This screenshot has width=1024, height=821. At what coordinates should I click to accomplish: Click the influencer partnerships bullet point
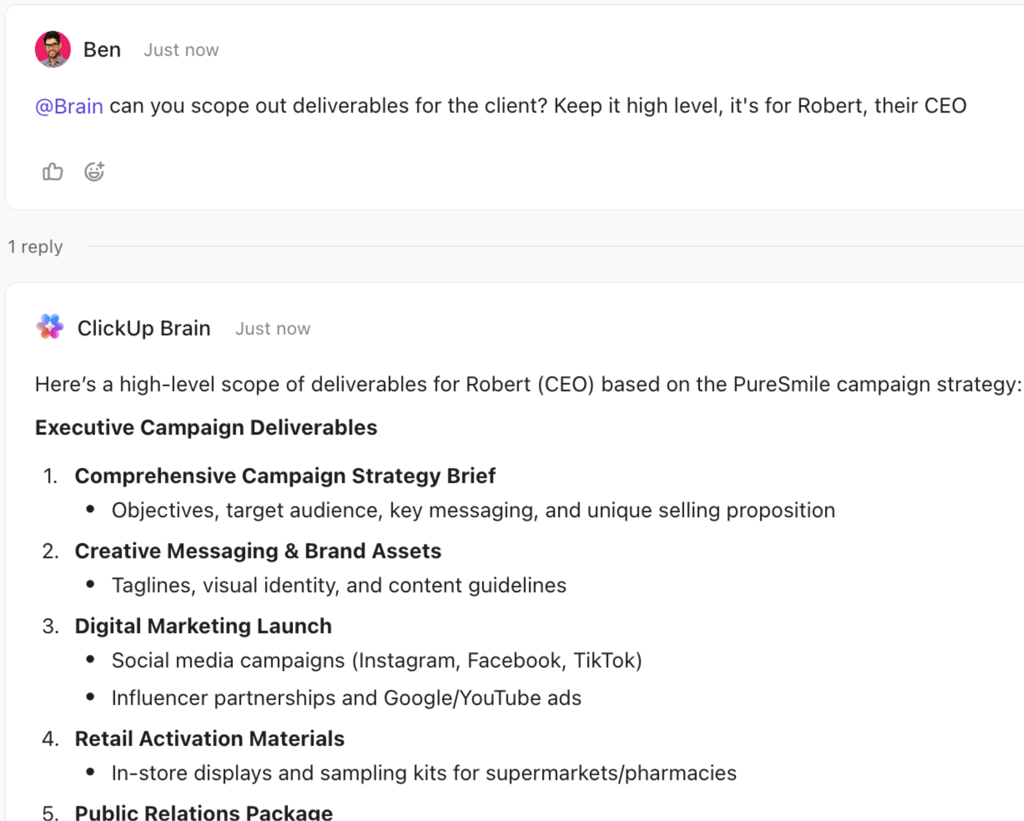pyautogui.click(x=345, y=698)
